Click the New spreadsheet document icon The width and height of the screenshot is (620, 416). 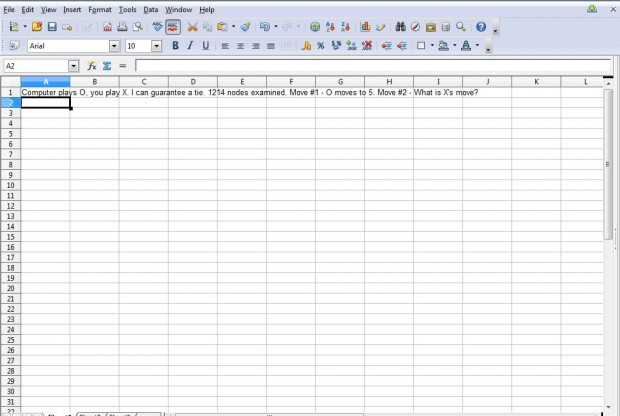[x=14, y=27]
